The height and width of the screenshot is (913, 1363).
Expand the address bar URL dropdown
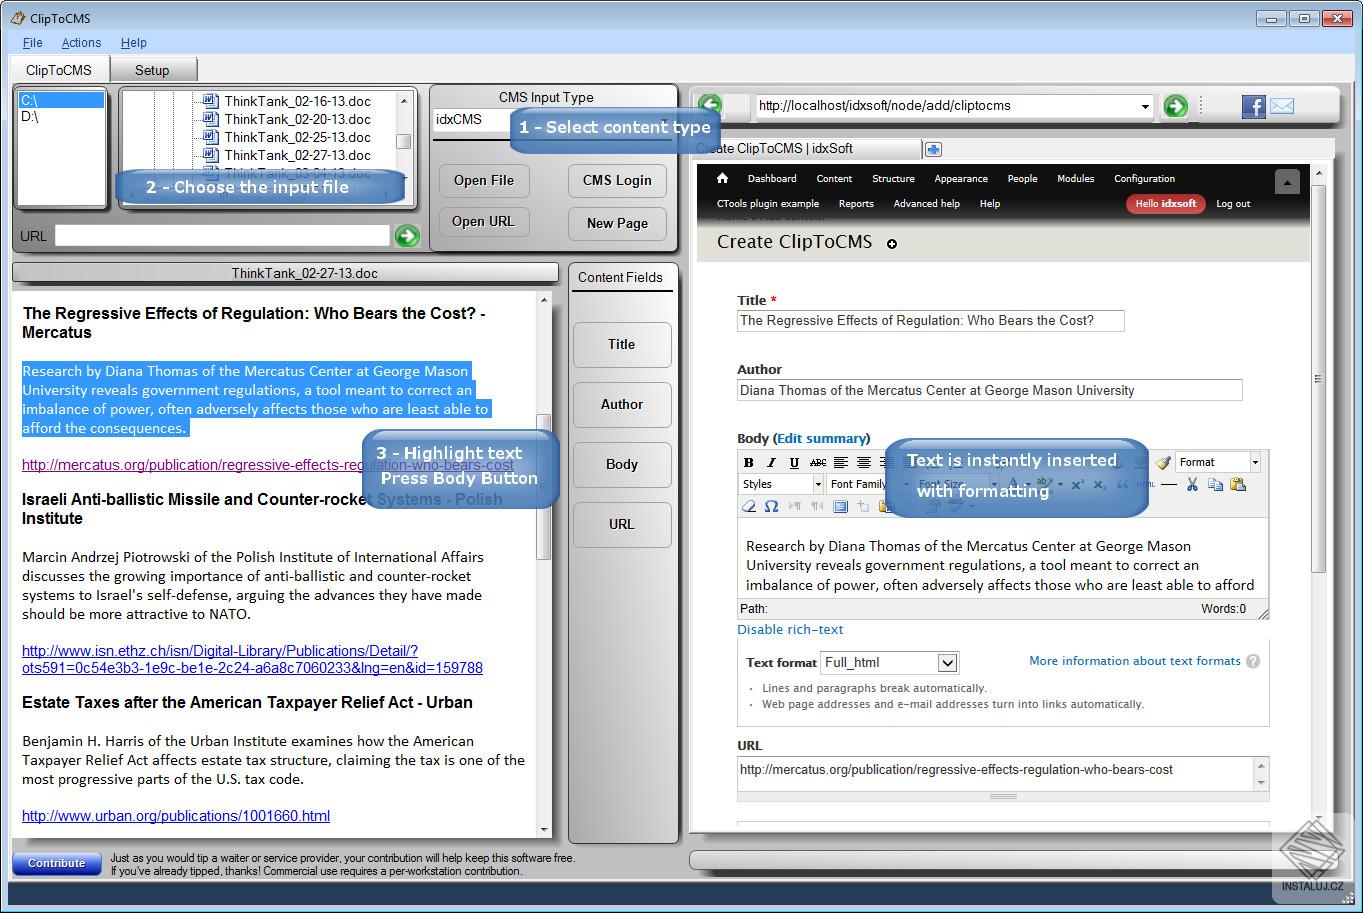coord(1145,106)
